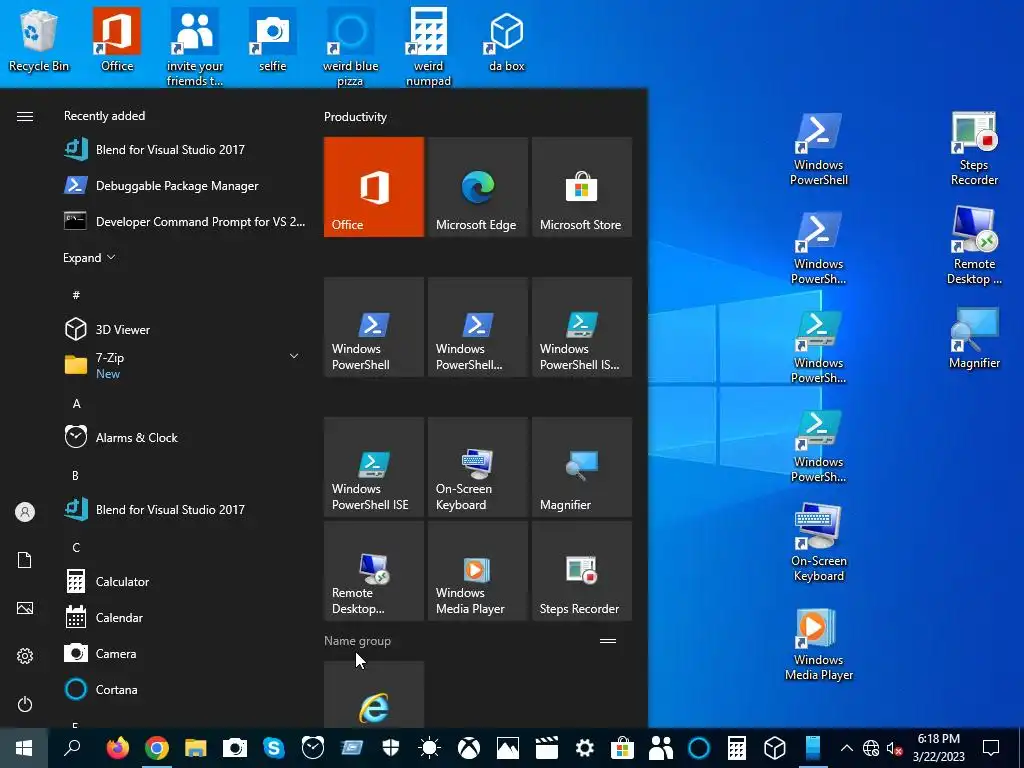Image resolution: width=1024 pixels, height=768 pixels.
Task: Open the user account button
Action: tap(25, 512)
